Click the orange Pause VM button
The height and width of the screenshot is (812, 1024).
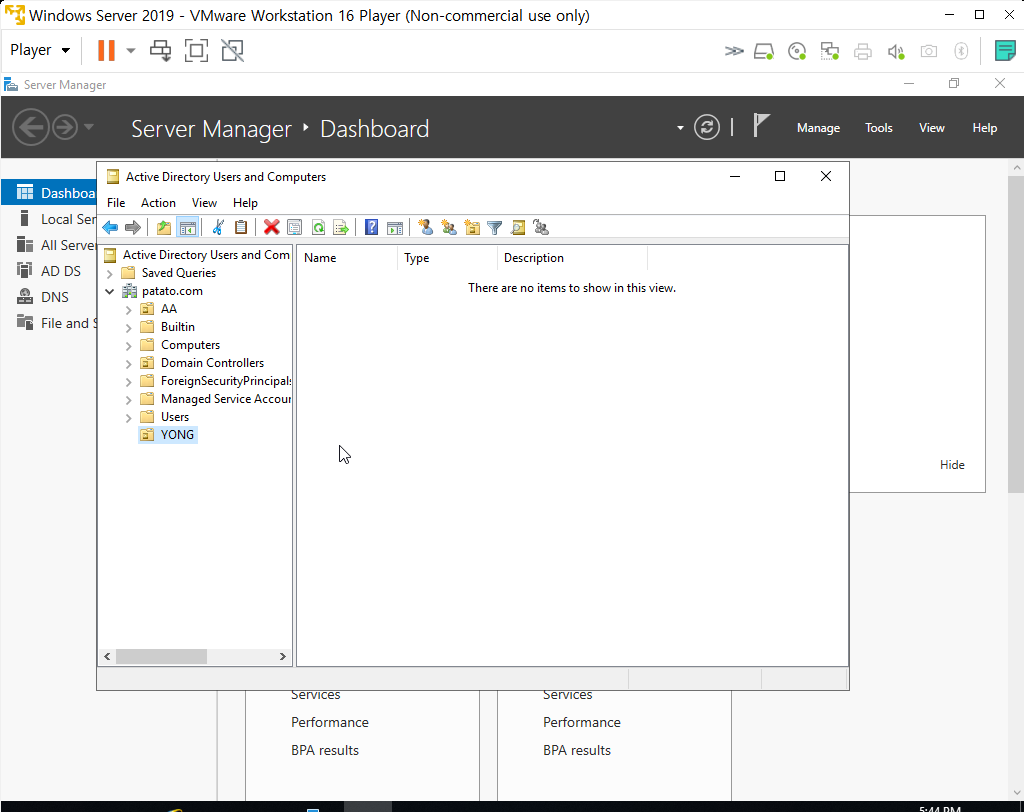click(x=106, y=50)
